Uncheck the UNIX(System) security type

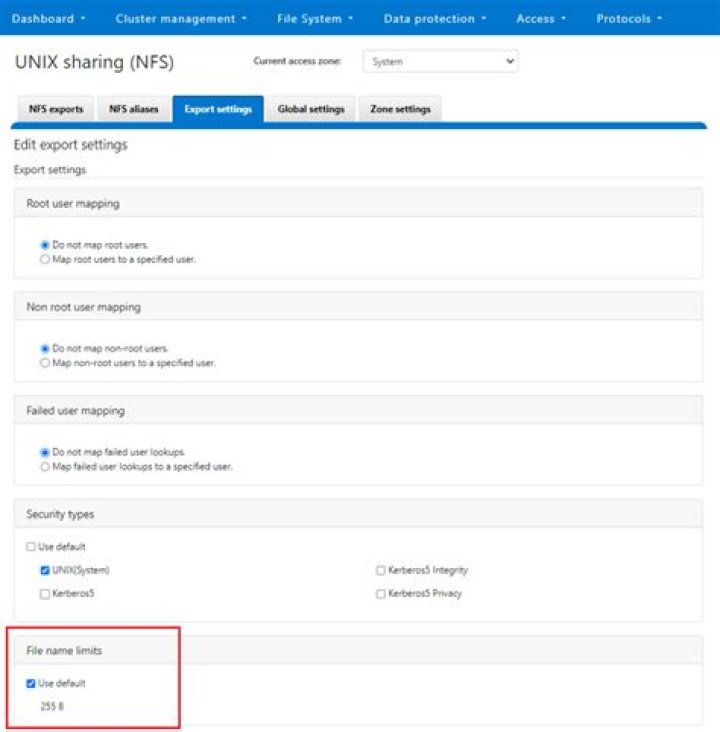[x=45, y=570]
